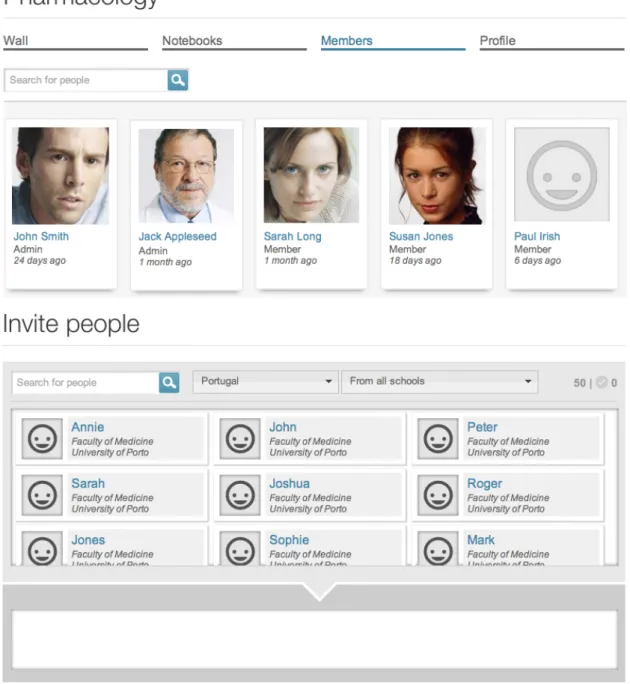Screen dimensions: 630x684
Task: Focus the invite Search for people field
Action: [x=86, y=383]
